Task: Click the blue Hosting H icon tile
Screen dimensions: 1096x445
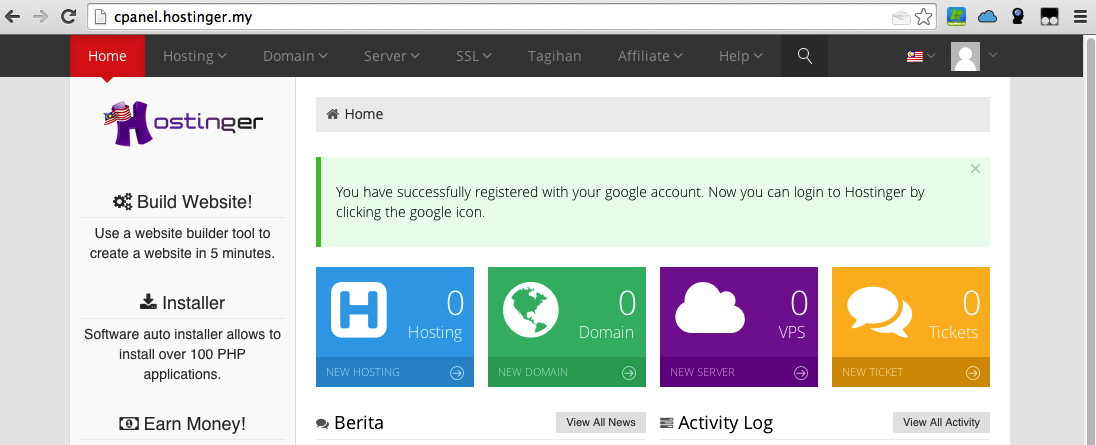Action: (359, 310)
